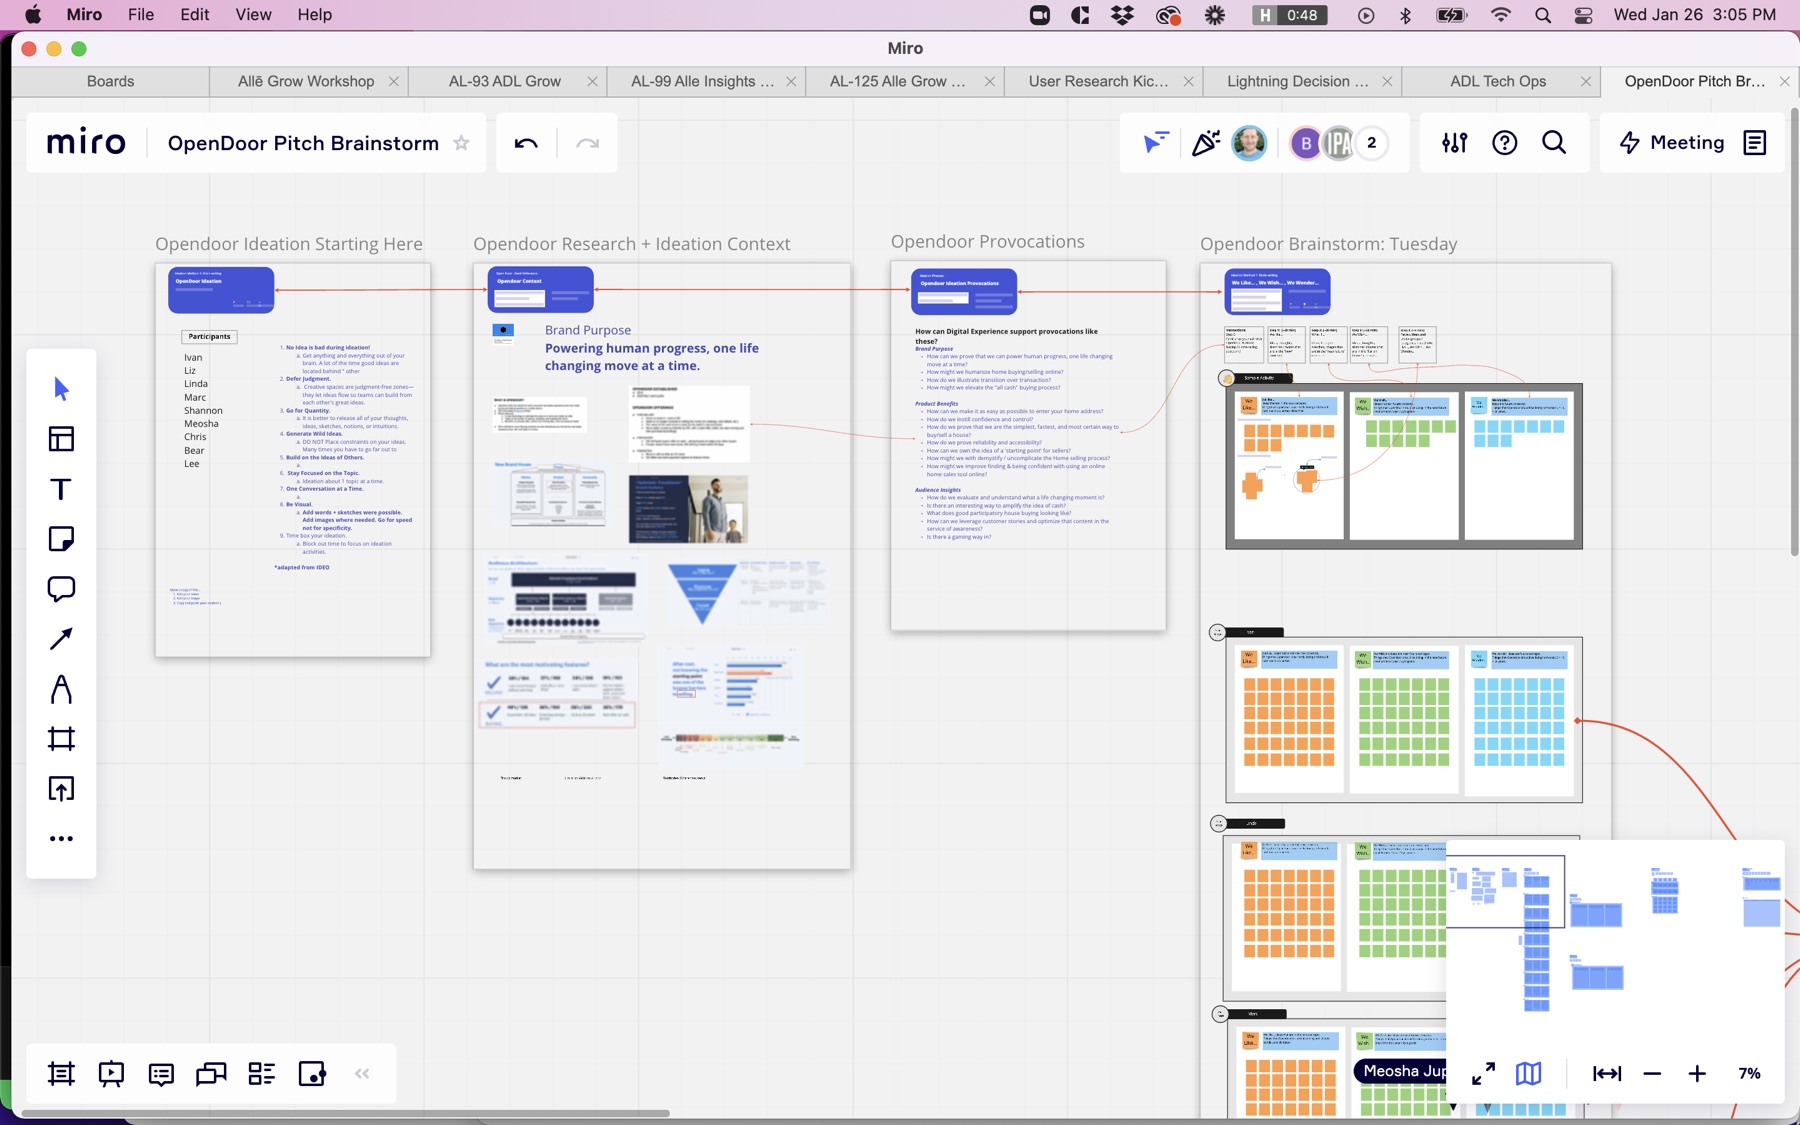Image resolution: width=1800 pixels, height=1125 pixels.
Task: Open the File menu
Action: tap(141, 15)
